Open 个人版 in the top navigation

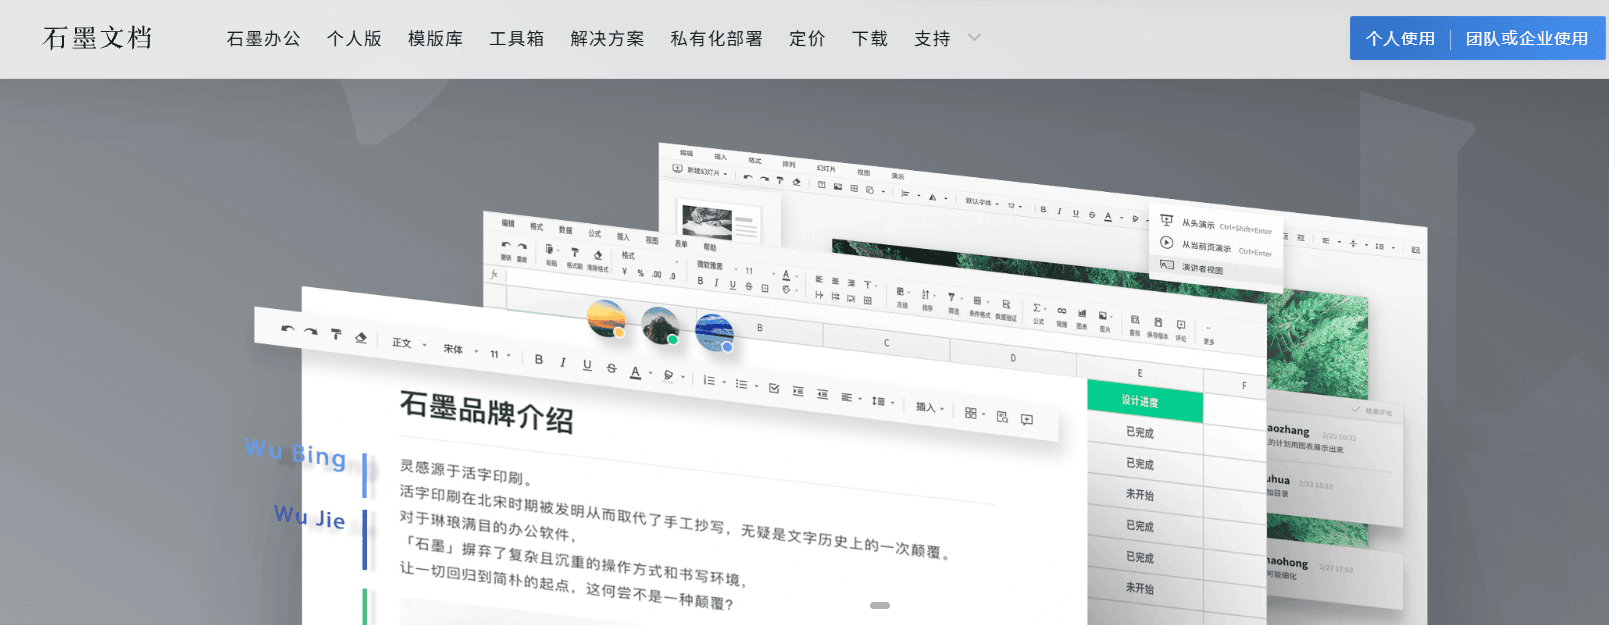(354, 38)
